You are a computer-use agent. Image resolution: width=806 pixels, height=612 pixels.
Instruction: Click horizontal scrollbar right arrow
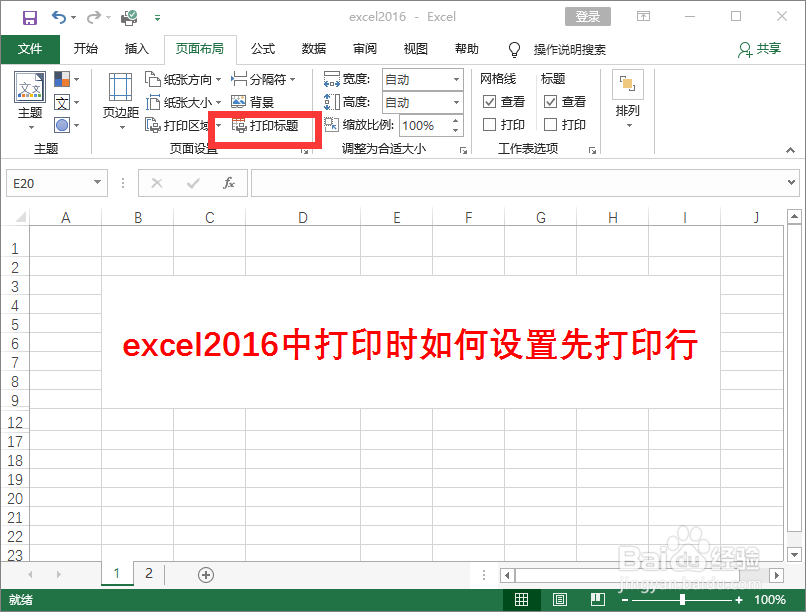(x=776, y=575)
